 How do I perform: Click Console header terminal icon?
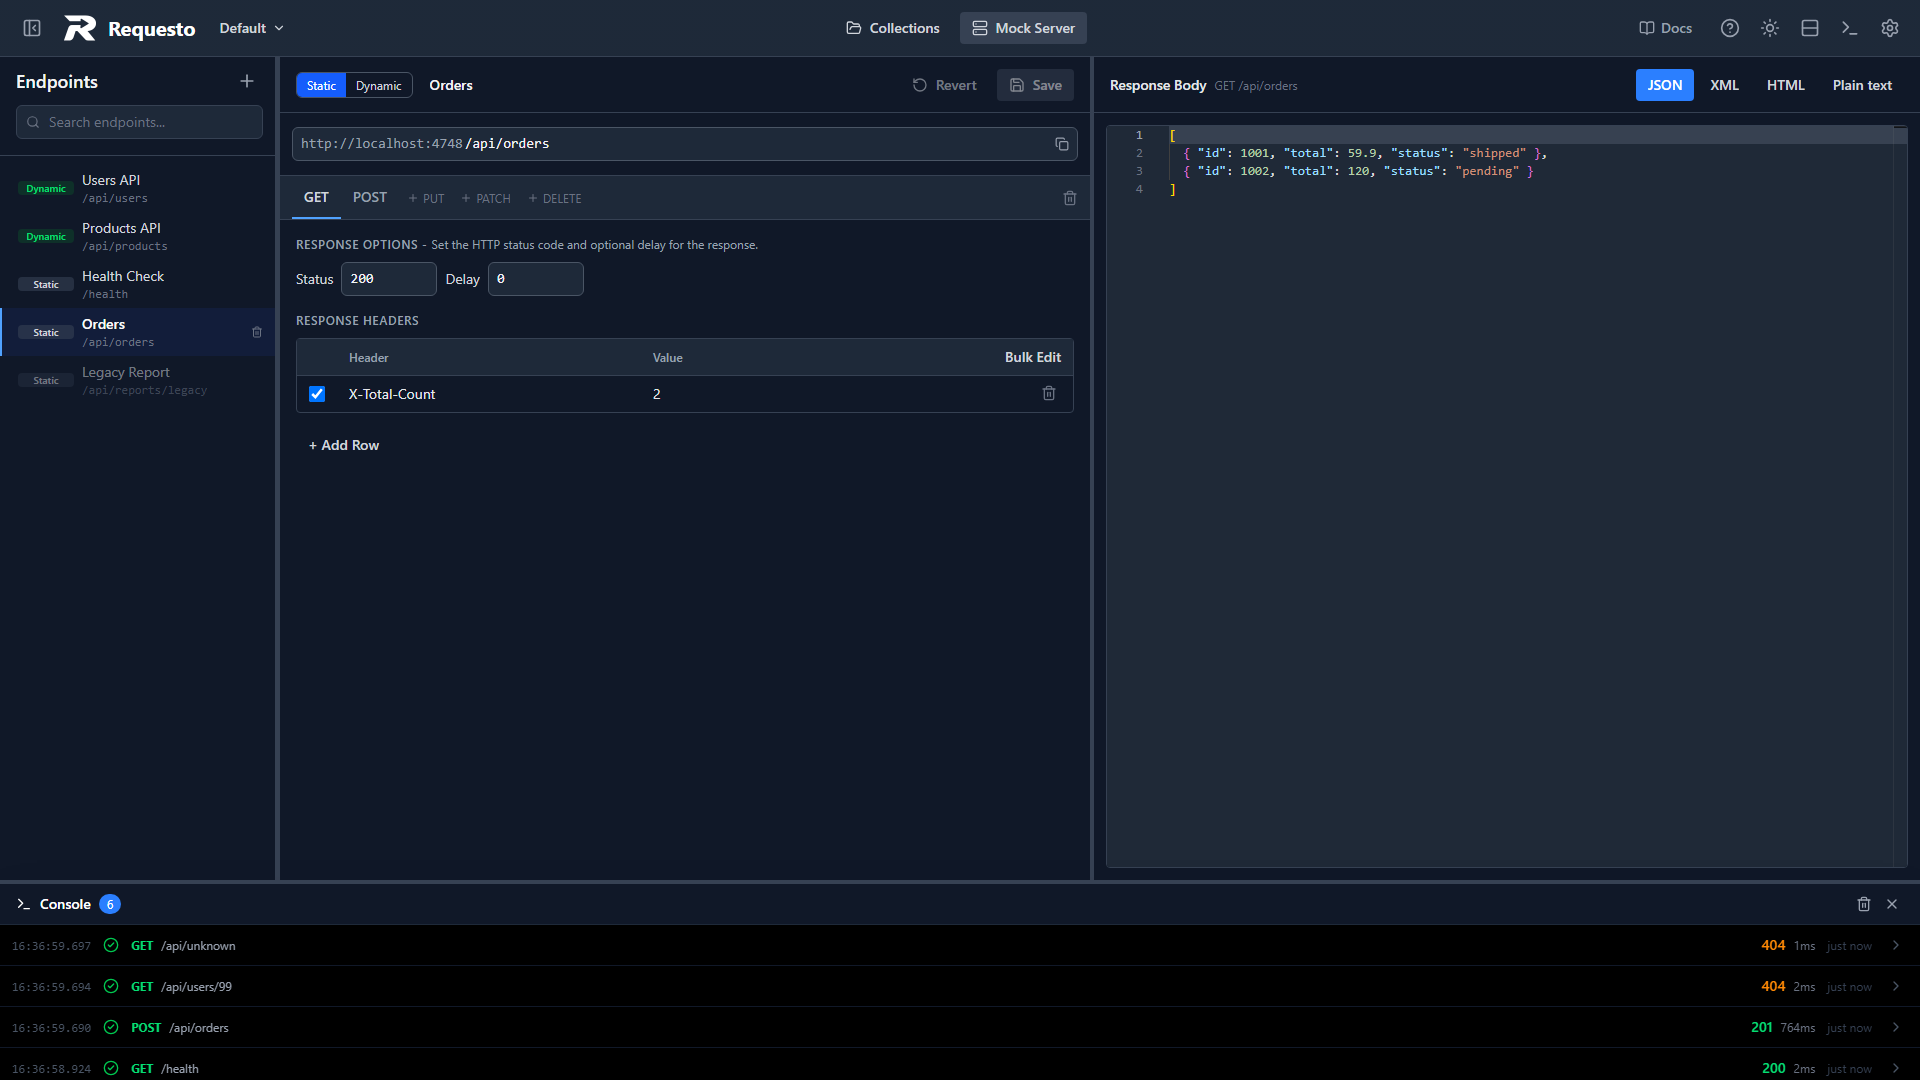click(x=23, y=904)
